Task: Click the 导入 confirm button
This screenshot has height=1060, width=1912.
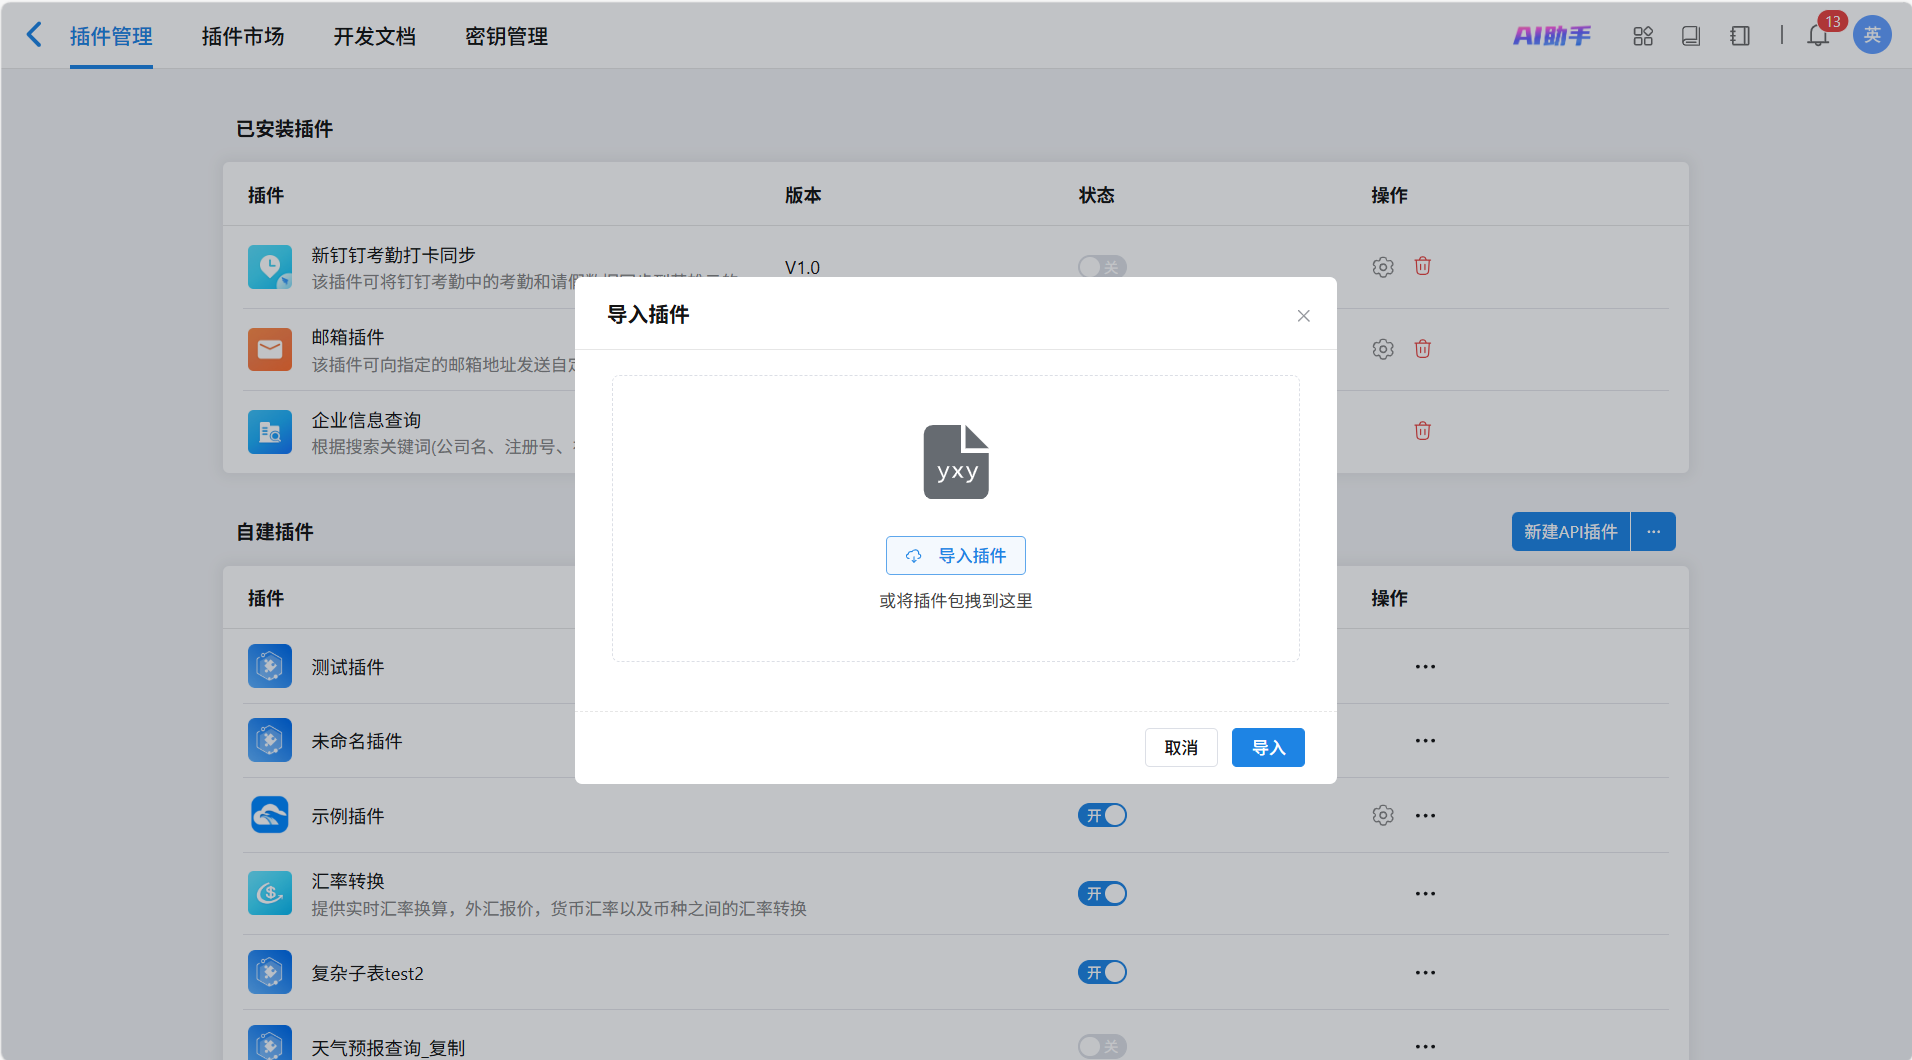Action: point(1267,748)
